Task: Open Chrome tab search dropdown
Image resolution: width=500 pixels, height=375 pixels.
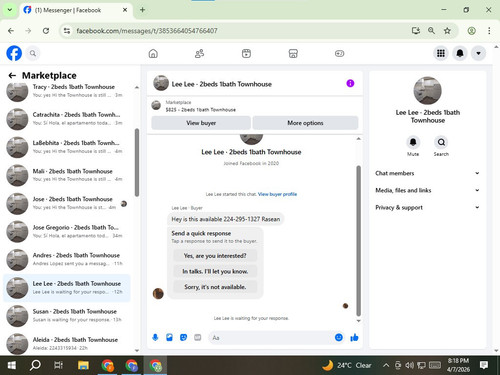Action: click(x=10, y=10)
